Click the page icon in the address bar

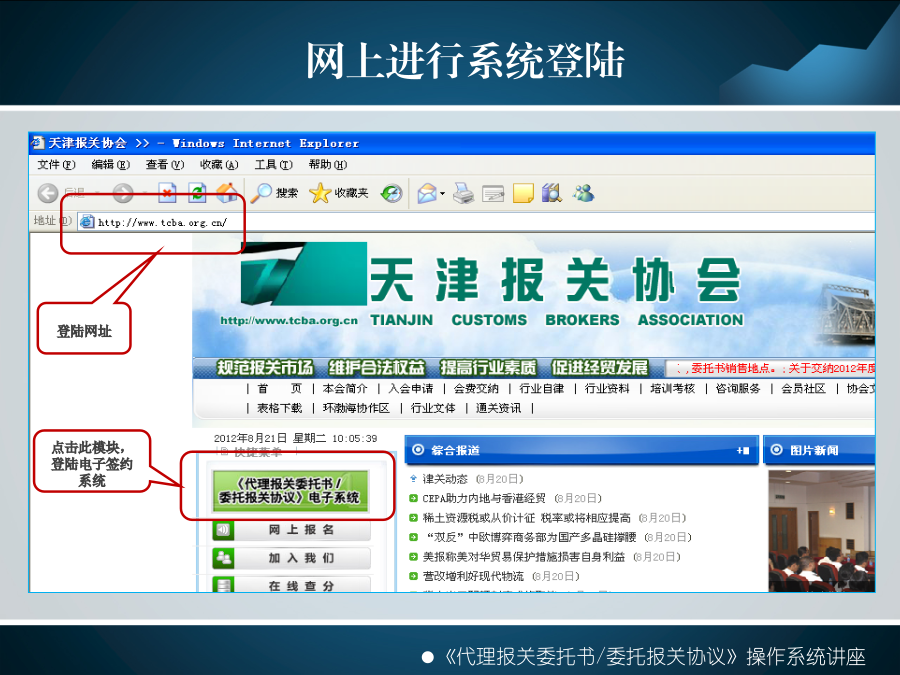[87, 222]
